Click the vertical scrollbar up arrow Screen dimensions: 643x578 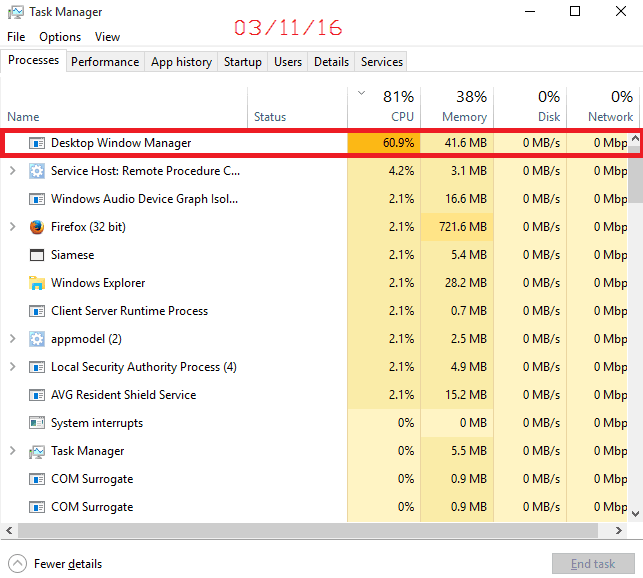pos(635,139)
